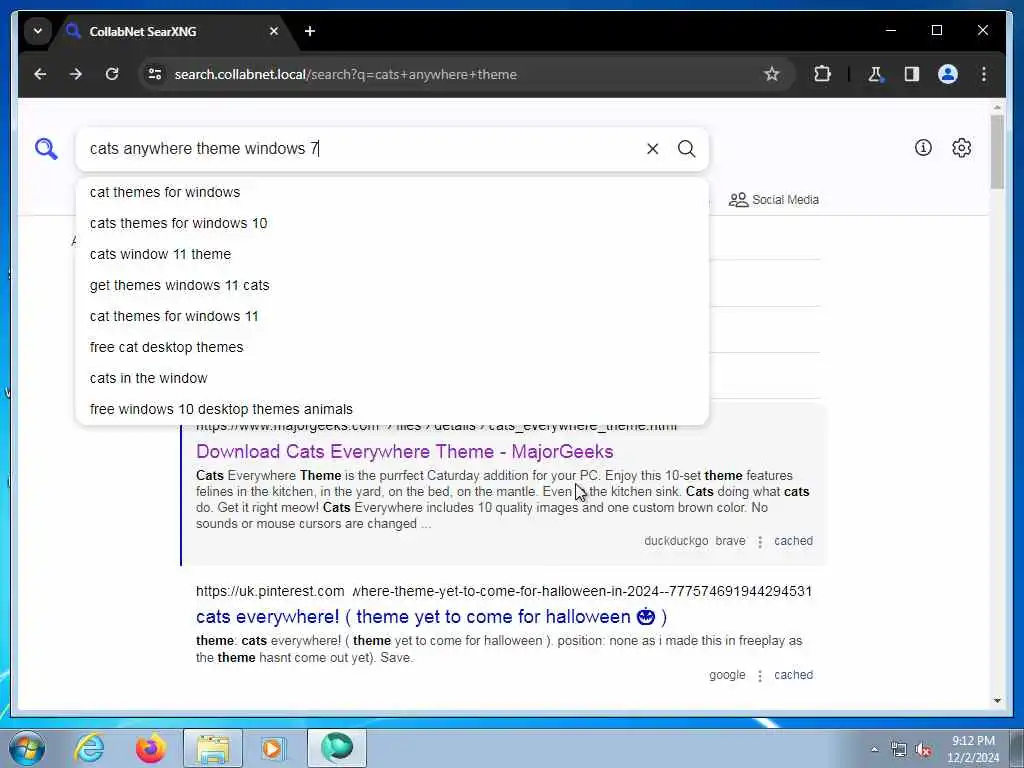
Task: Submit search with the magnifier button
Action: click(x=686, y=149)
